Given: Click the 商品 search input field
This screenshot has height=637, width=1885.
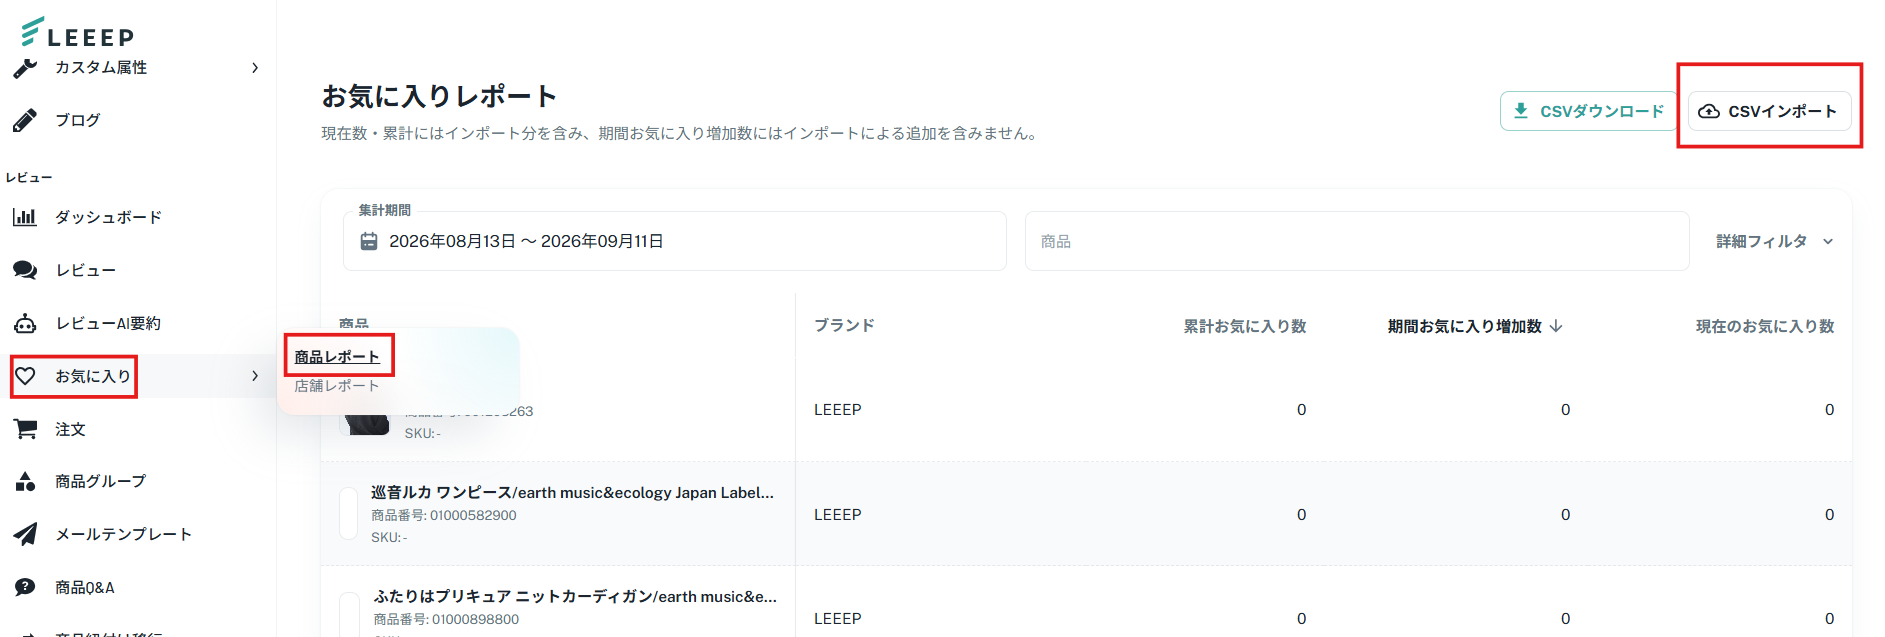Looking at the screenshot, I should click(1357, 241).
